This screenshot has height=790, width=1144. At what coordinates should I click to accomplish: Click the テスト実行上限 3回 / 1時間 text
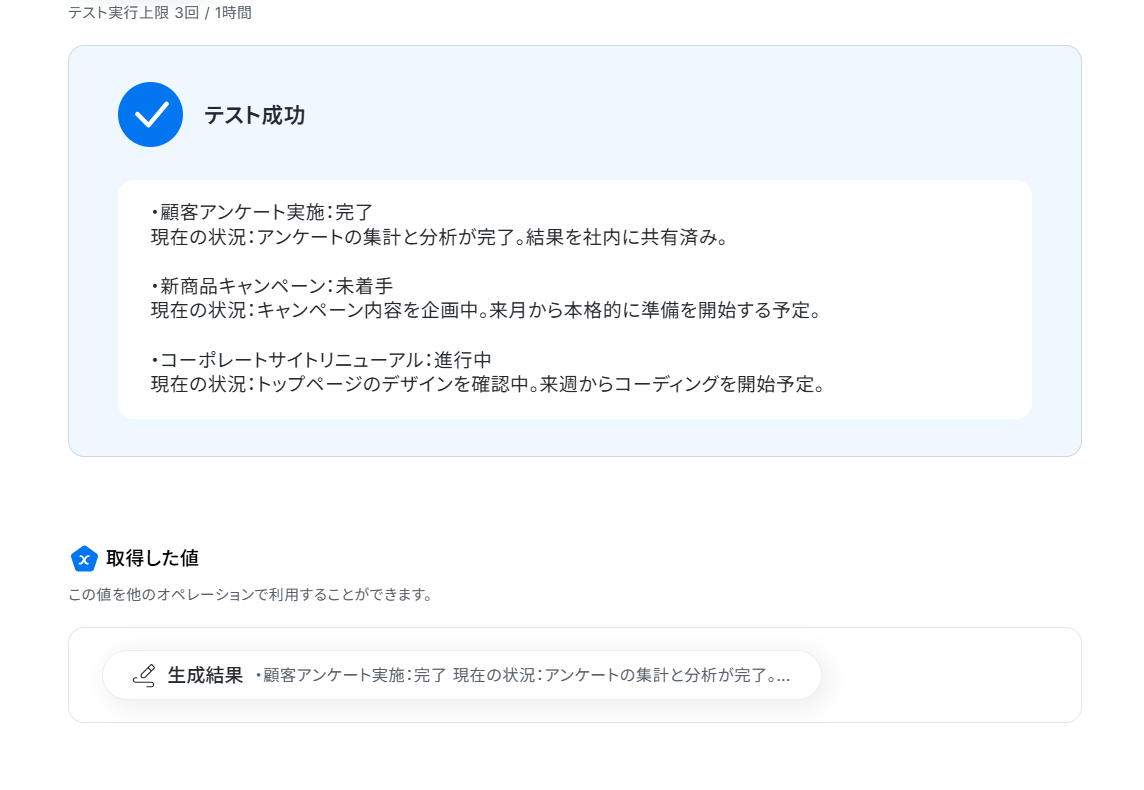160,12
